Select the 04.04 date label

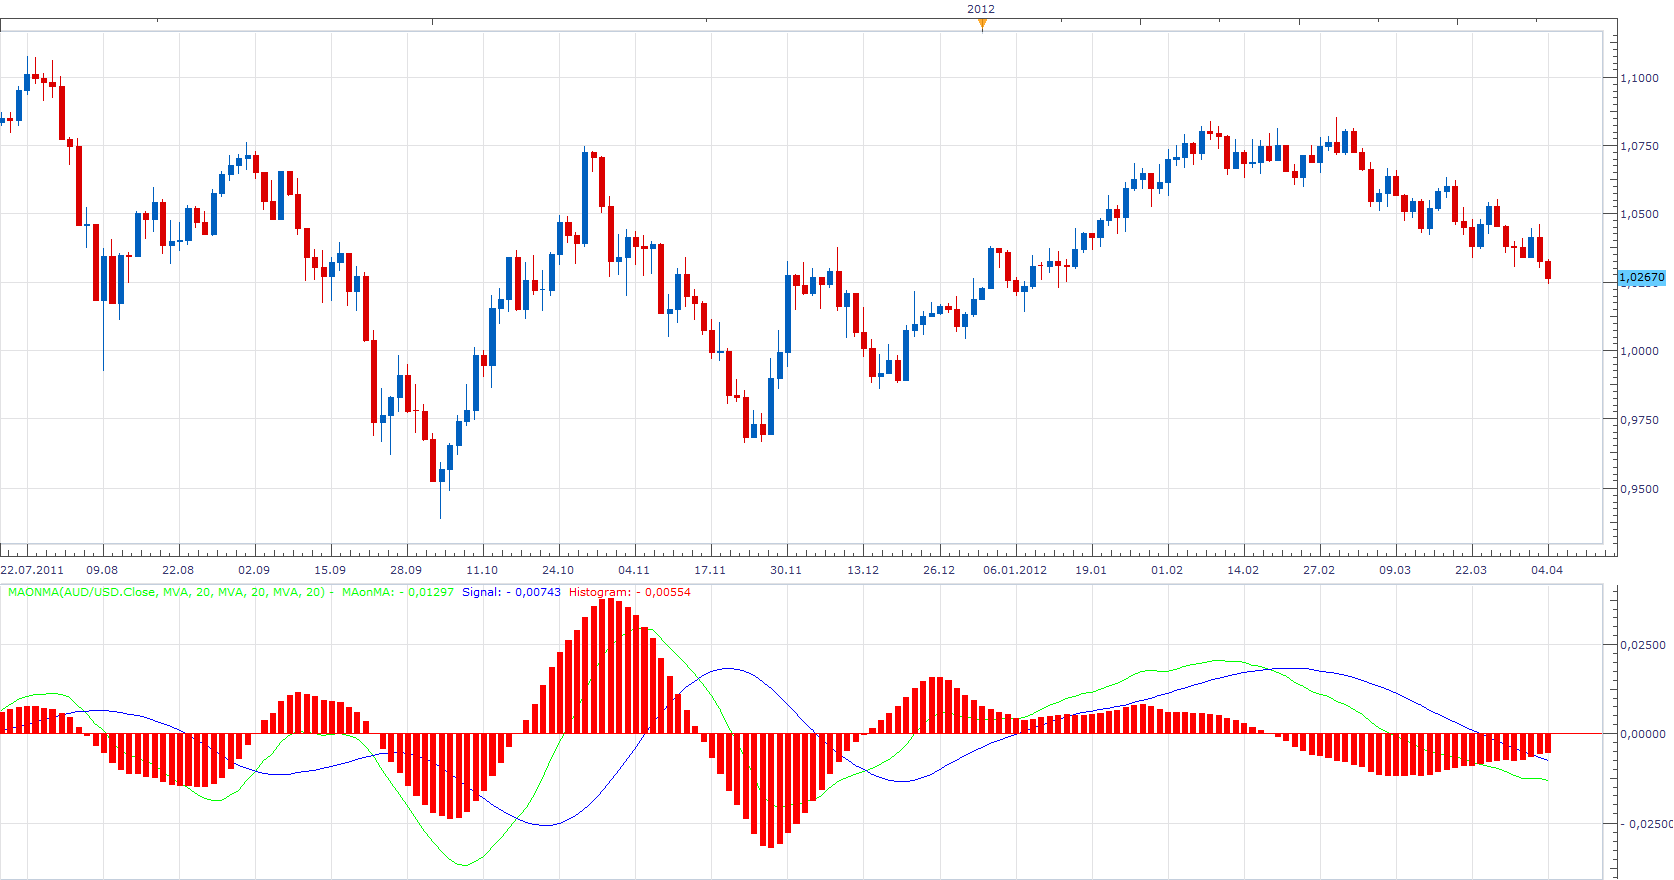(1547, 570)
